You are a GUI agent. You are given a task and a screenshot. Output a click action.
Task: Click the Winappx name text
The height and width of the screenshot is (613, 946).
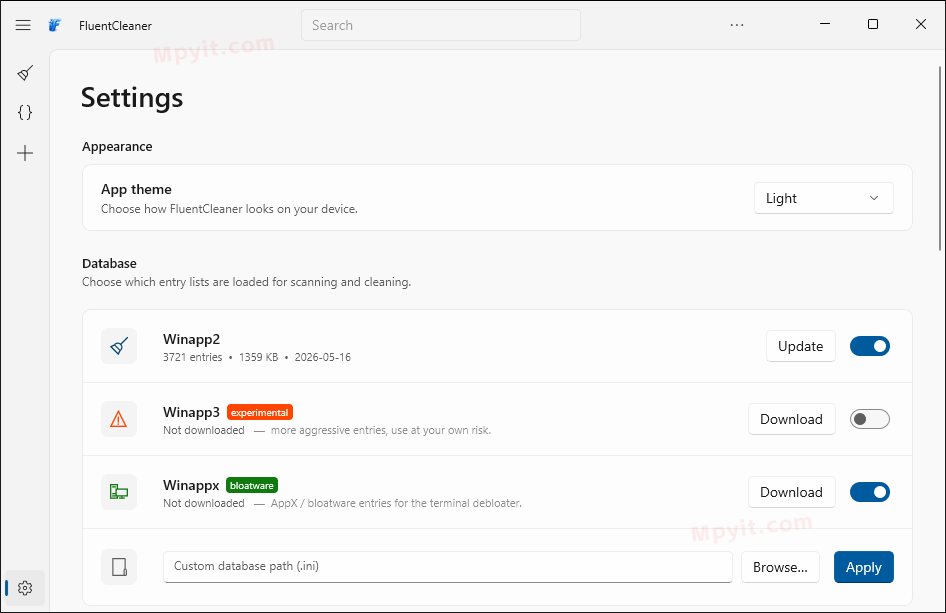point(191,486)
